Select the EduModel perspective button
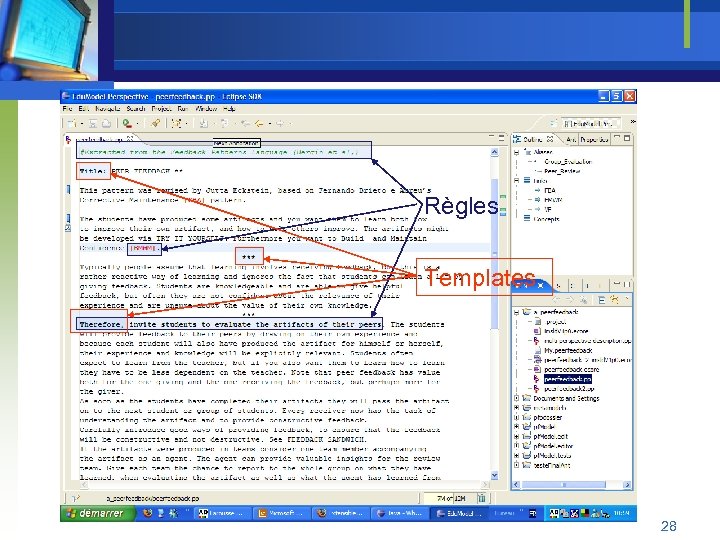 [x=590, y=124]
